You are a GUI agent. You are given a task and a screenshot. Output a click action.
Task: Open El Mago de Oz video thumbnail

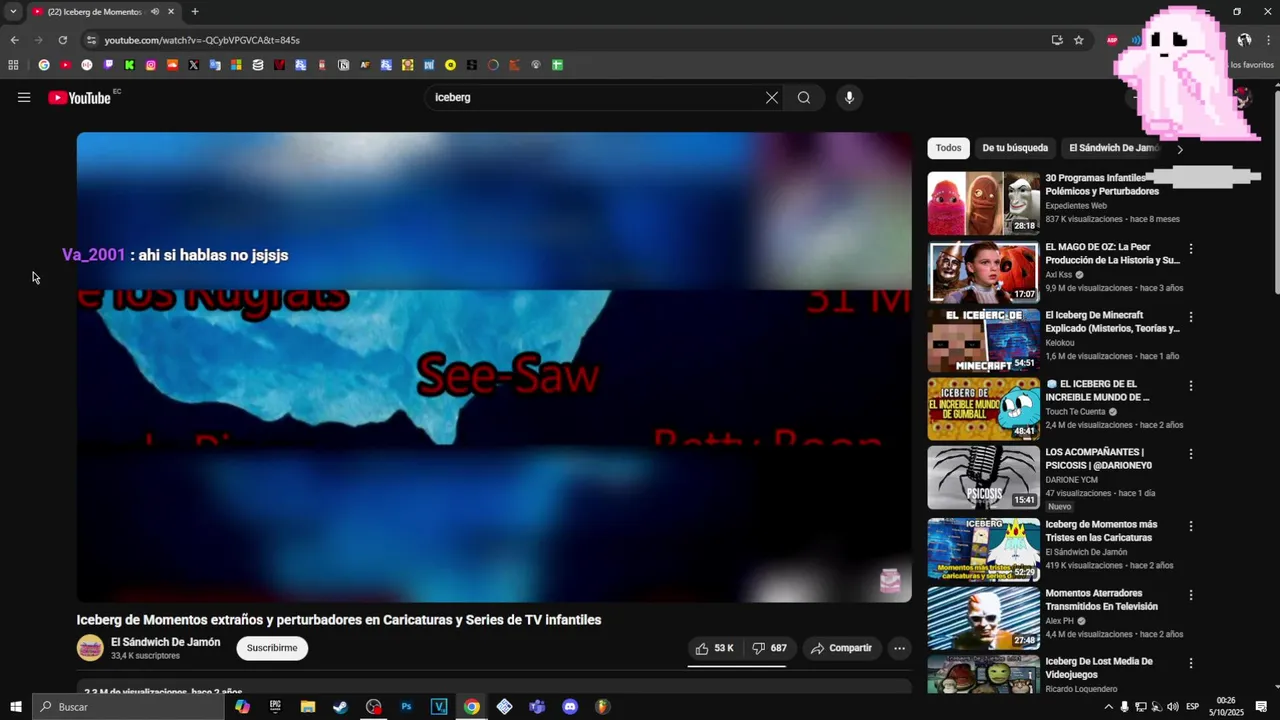(983, 272)
